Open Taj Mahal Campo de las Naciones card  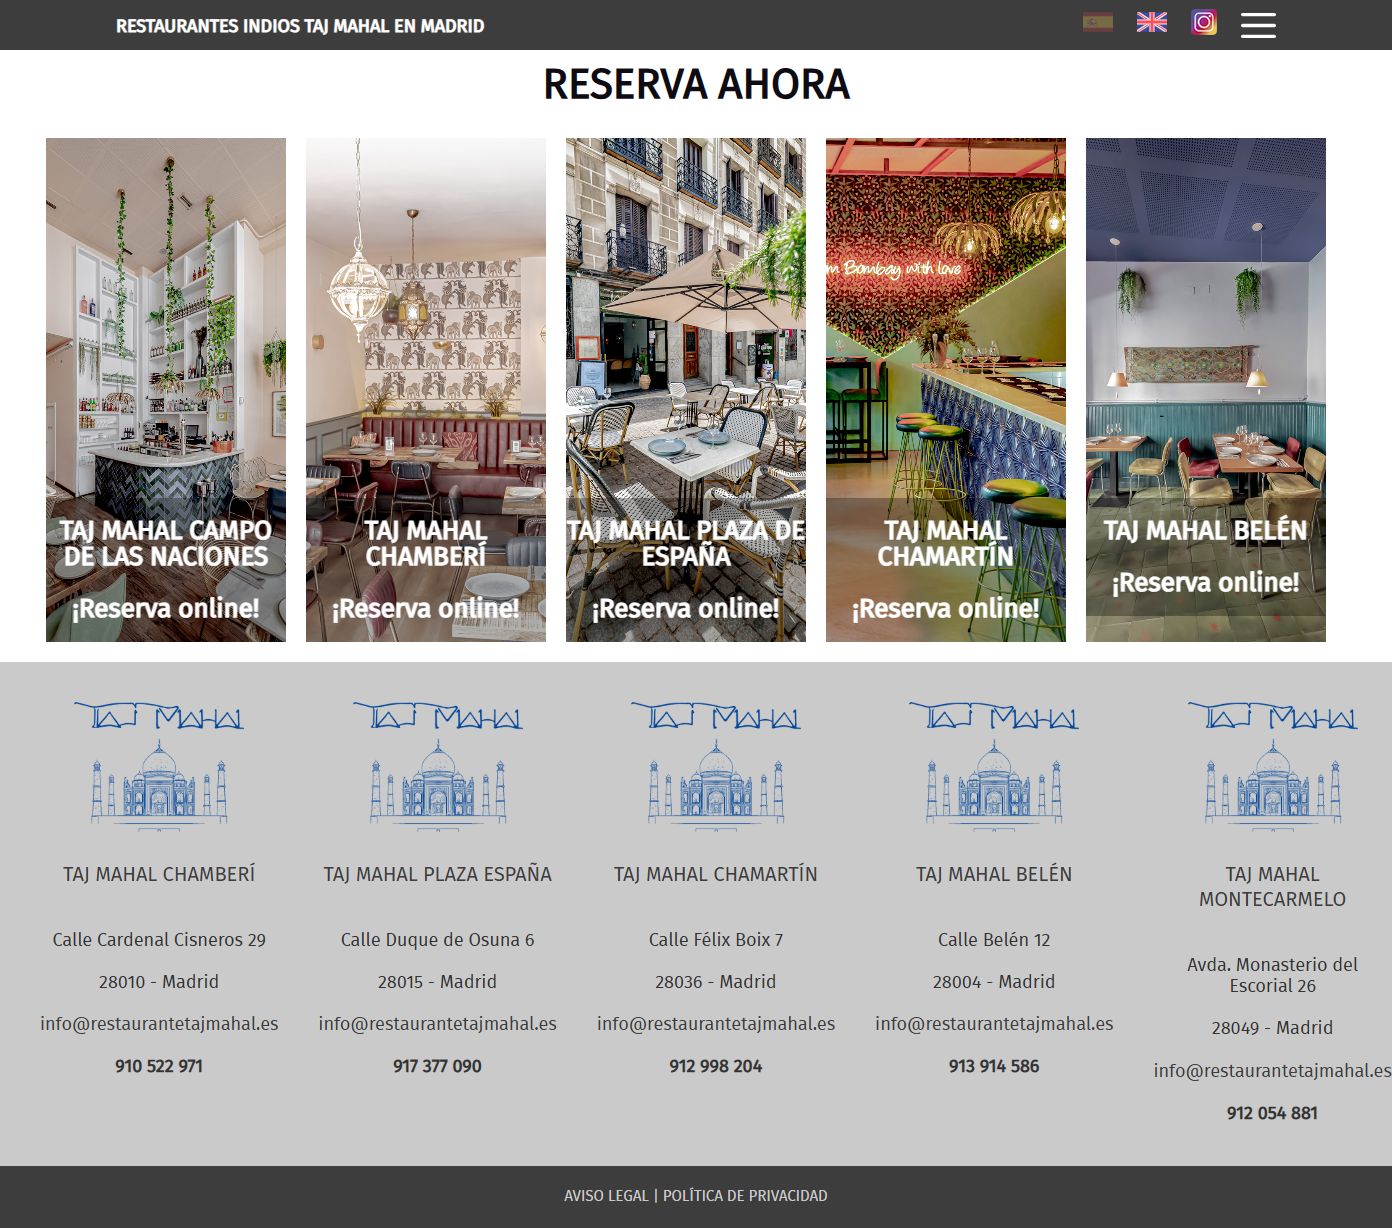point(166,390)
